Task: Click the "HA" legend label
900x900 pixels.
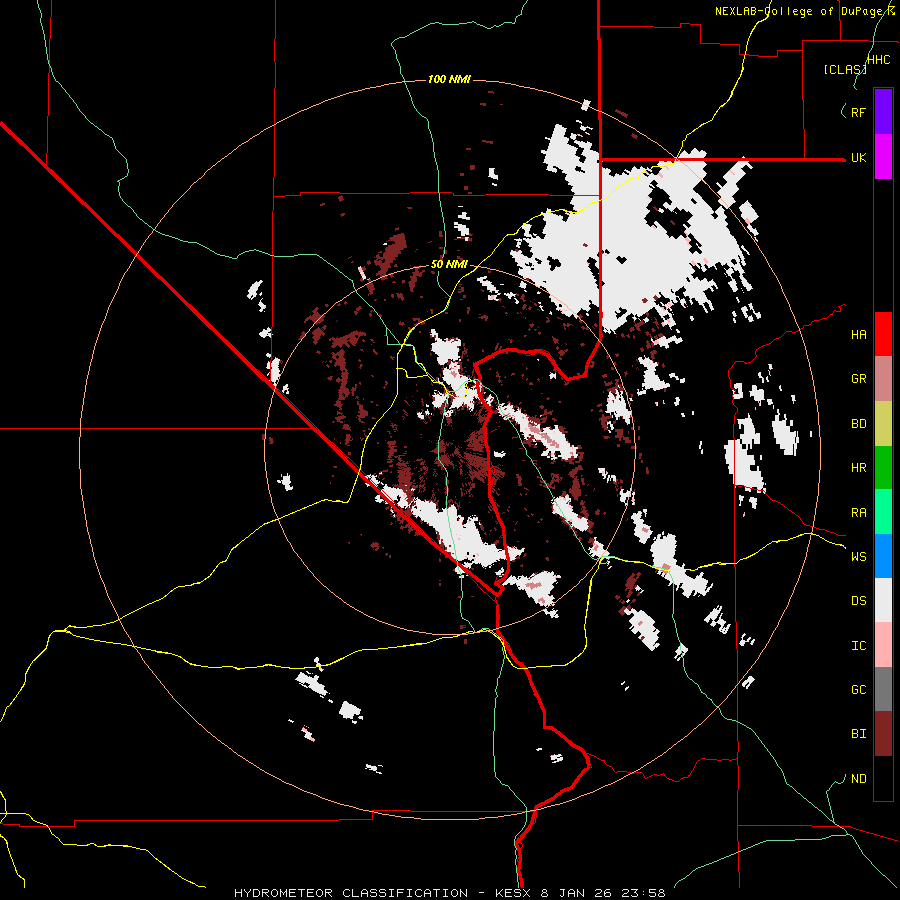Action: point(858,335)
